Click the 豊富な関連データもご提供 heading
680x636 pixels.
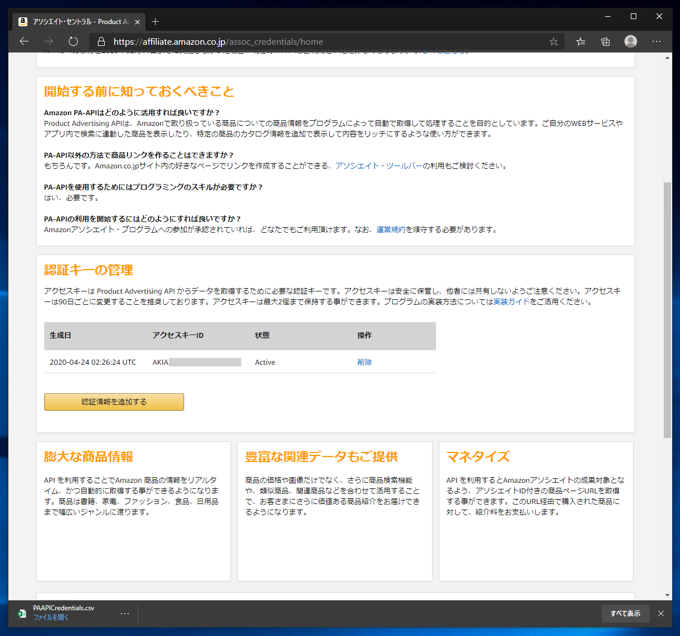pyautogui.click(x=321, y=457)
